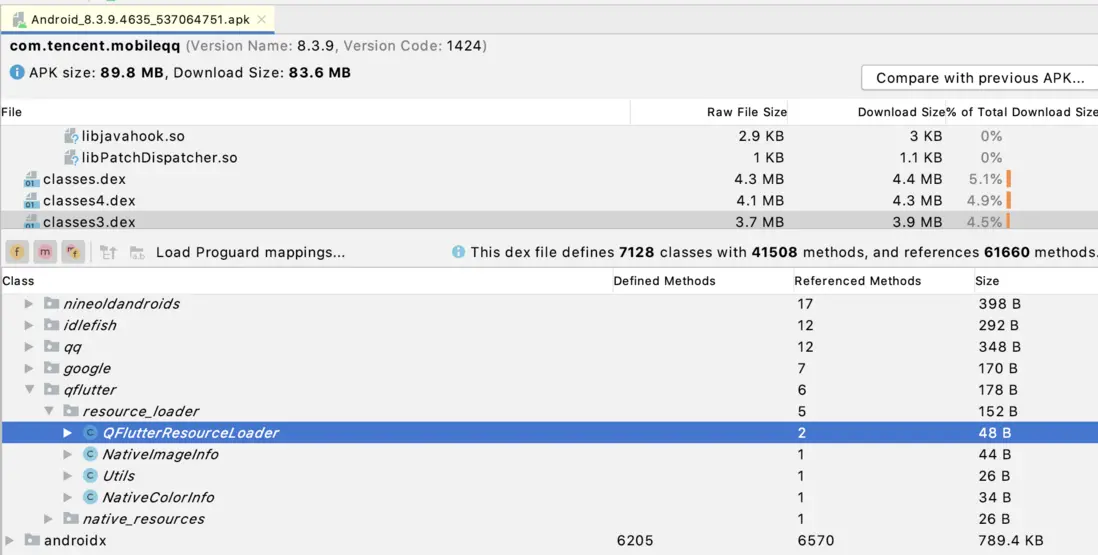
Task: Expand the native_resources package
Action: [x=48, y=519]
